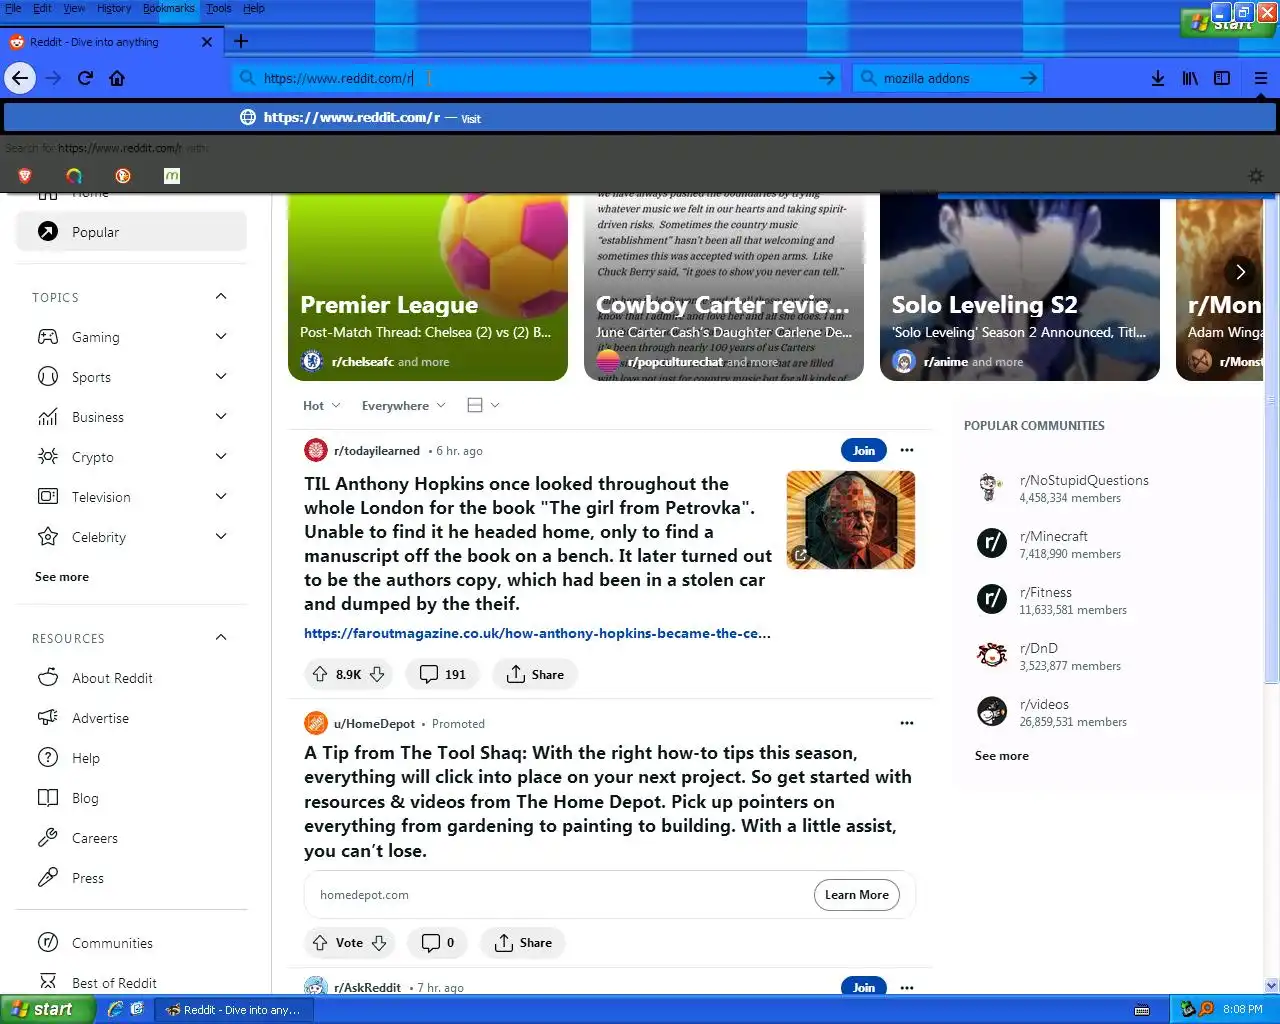Open r/Minecraft community
The width and height of the screenshot is (1280, 1024).
1054,536
